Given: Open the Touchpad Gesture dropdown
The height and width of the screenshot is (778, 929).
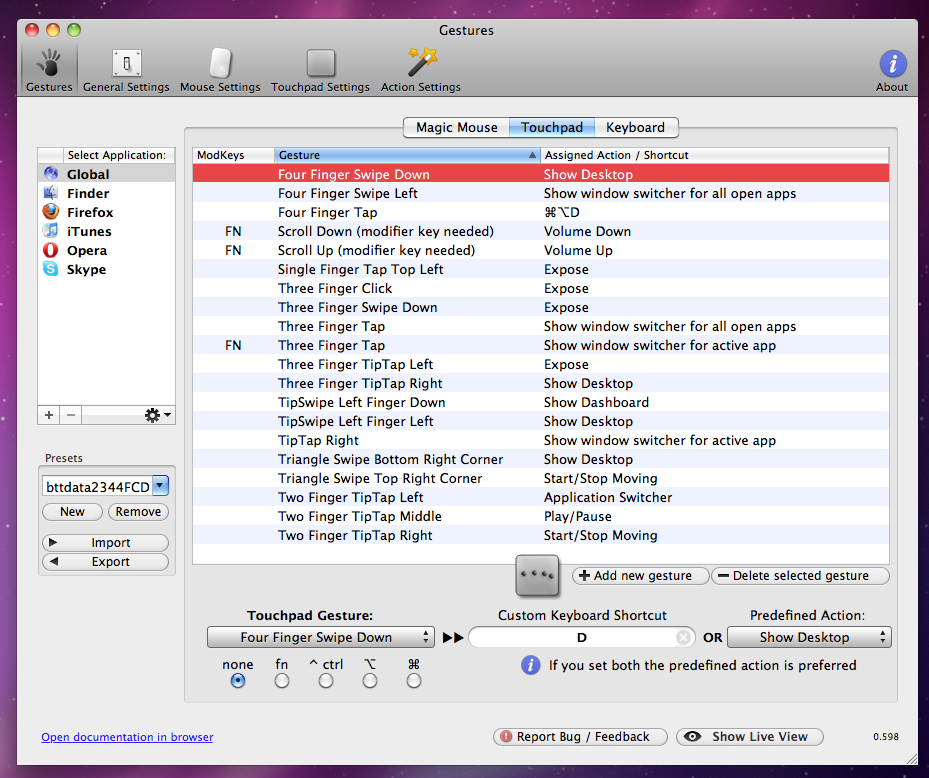Looking at the screenshot, I should coord(321,638).
